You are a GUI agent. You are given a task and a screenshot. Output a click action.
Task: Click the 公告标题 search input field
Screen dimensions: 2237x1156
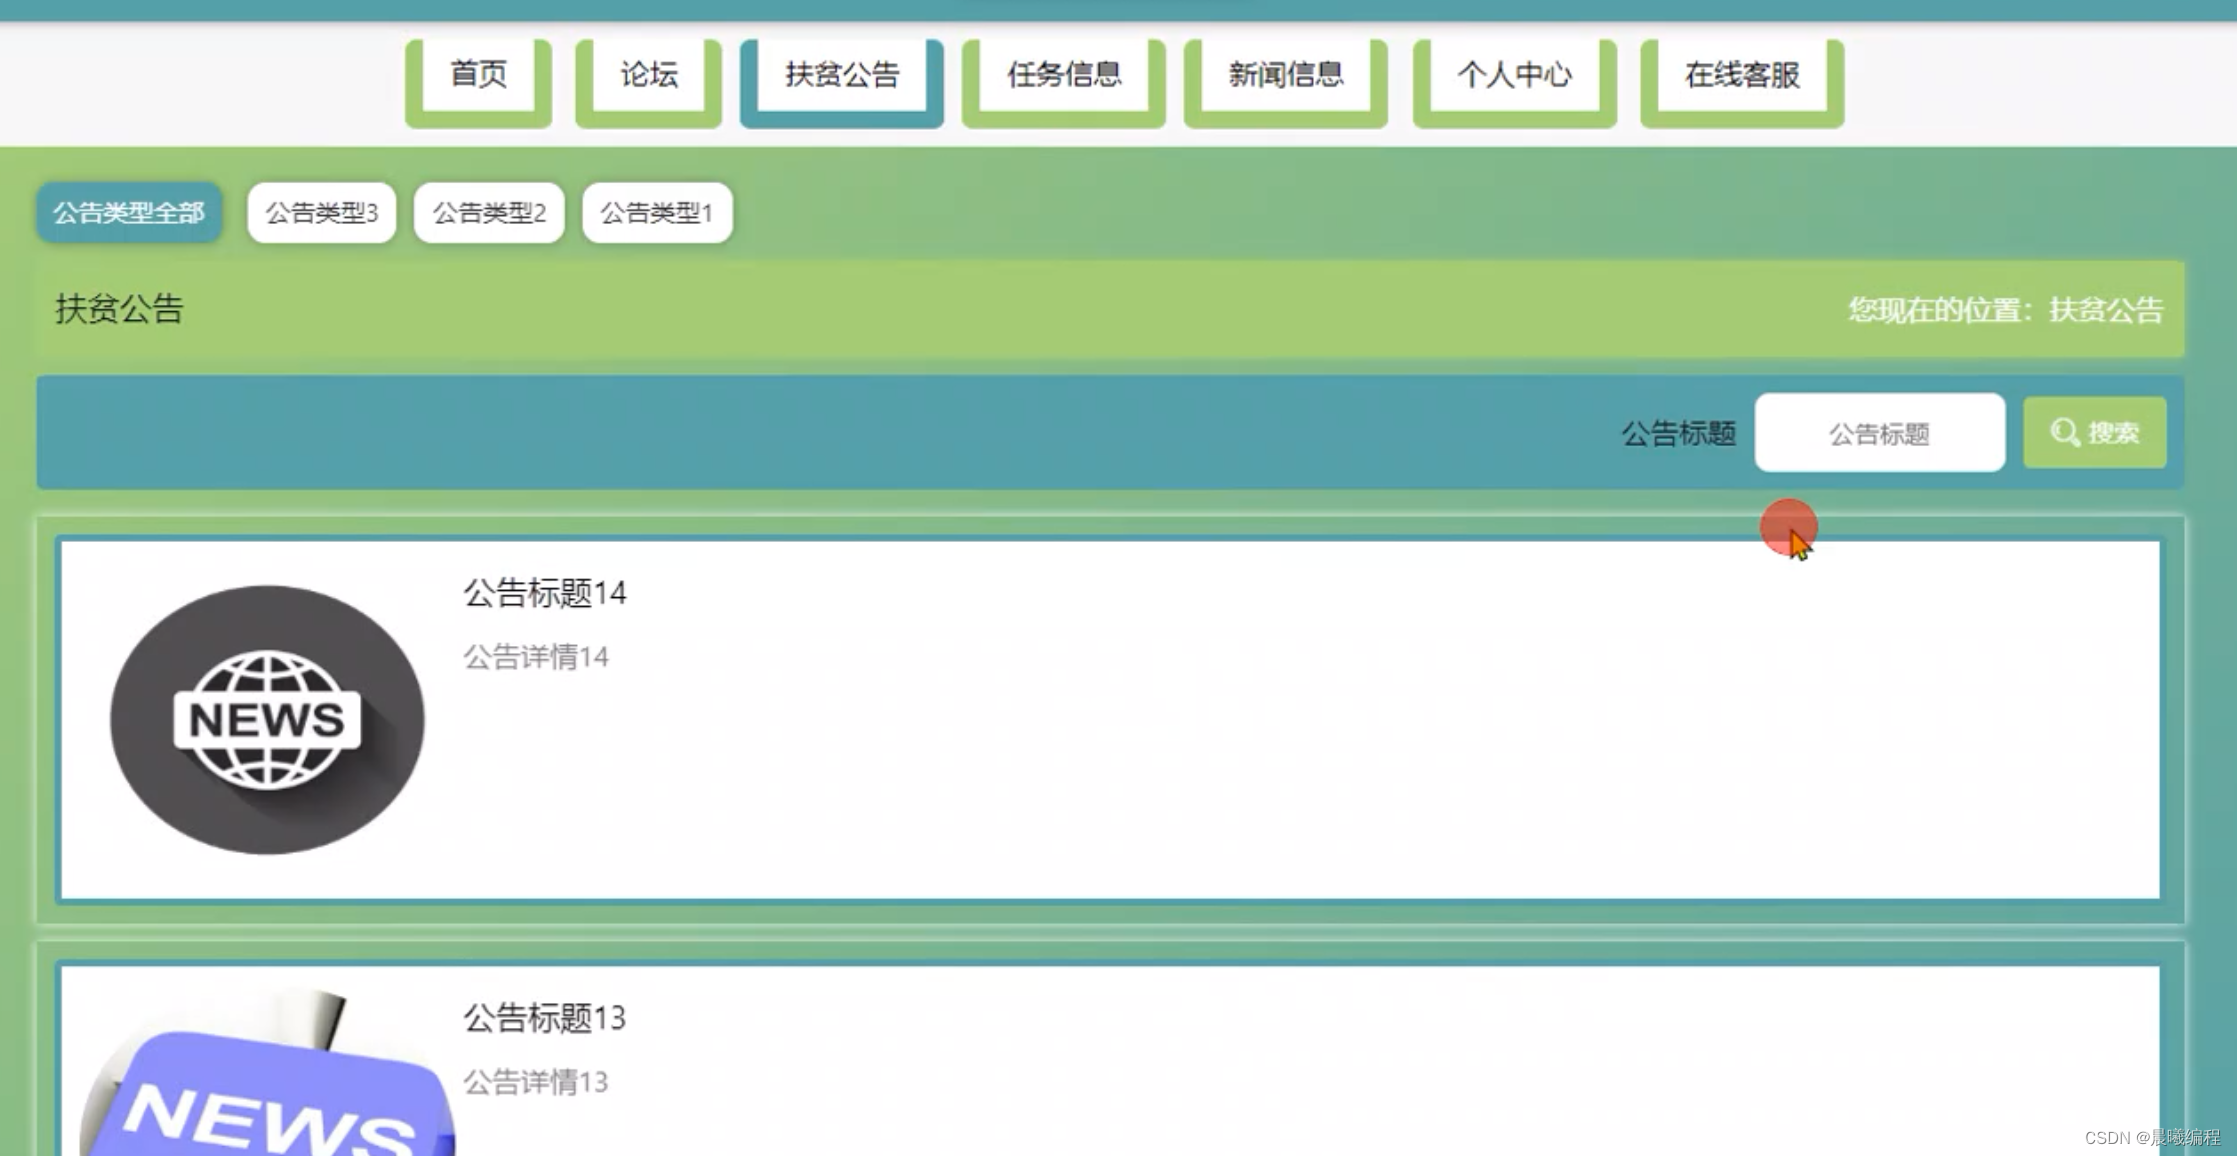tap(1879, 433)
